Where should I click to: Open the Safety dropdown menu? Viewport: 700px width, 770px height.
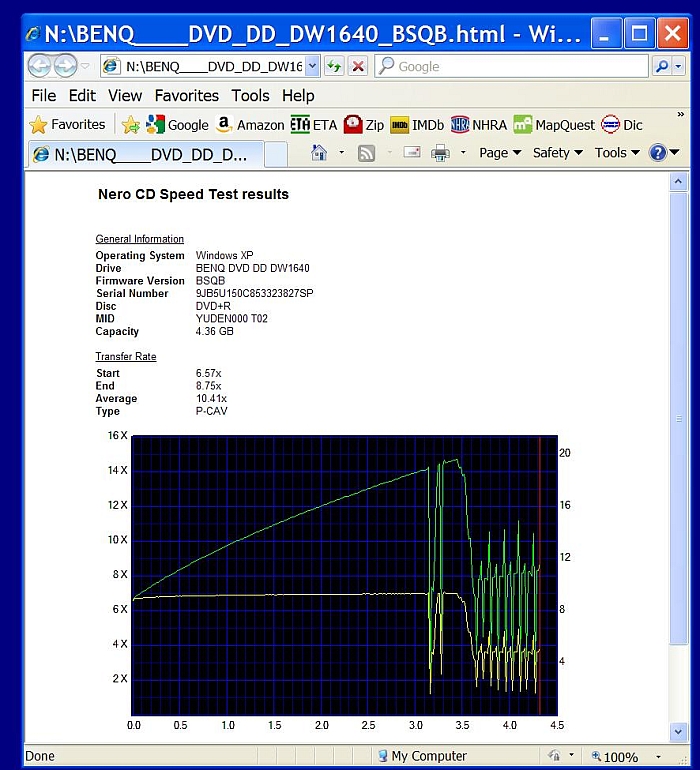pos(558,153)
